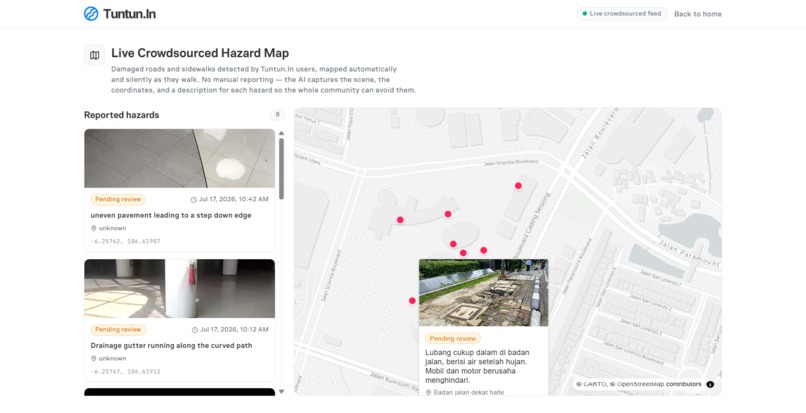Select the 10:42 AM timestamp on first card
The height and width of the screenshot is (413, 806).
pos(233,199)
